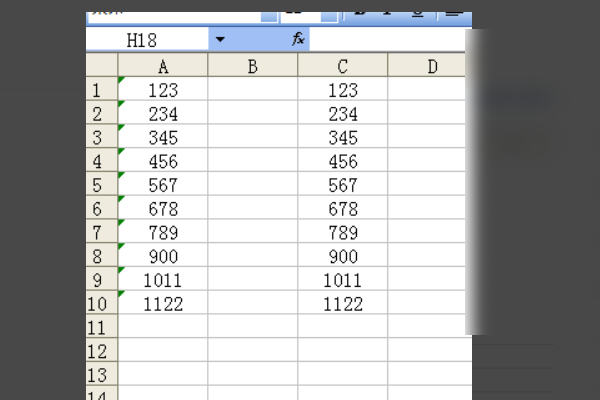Screen dimensions: 600x400
Task: Click empty cell B3
Action: pyautogui.click(x=252, y=137)
